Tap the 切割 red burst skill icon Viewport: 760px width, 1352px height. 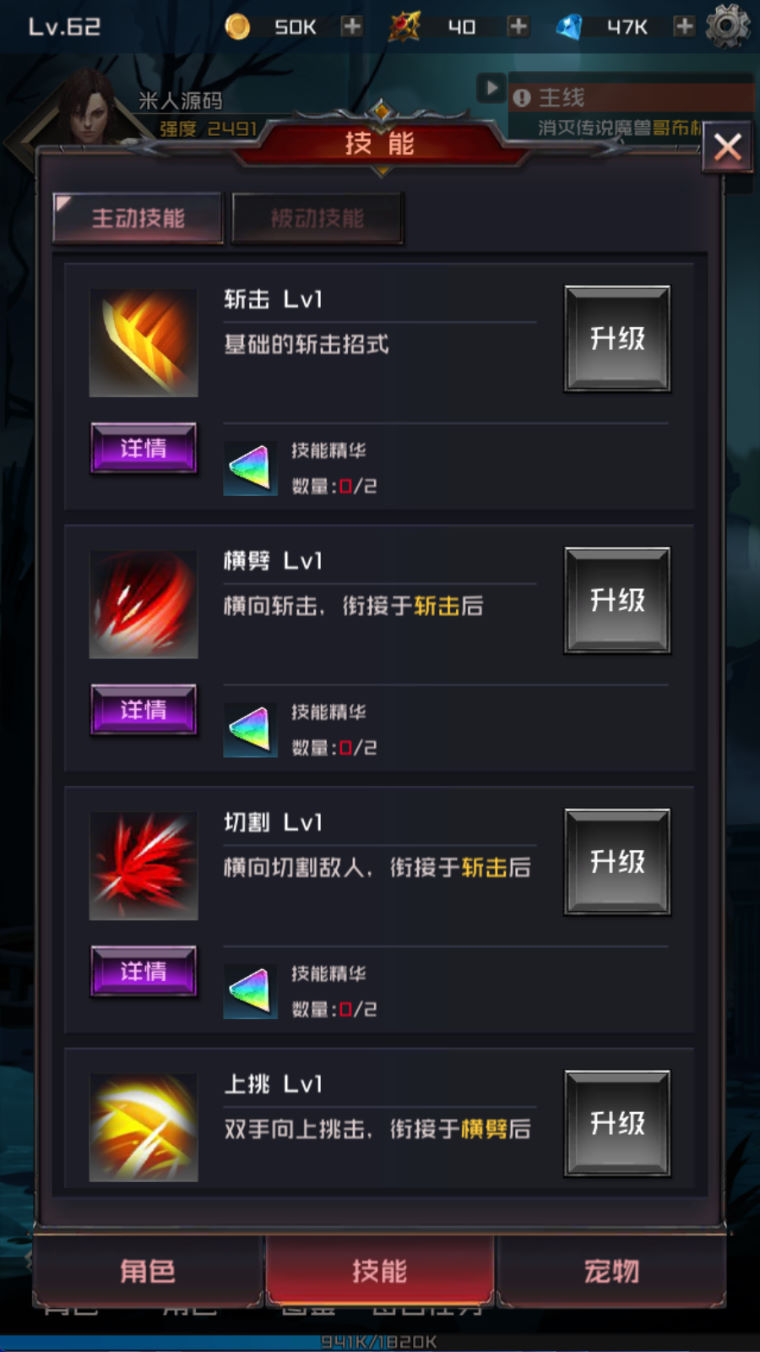(x=143, y=866)
